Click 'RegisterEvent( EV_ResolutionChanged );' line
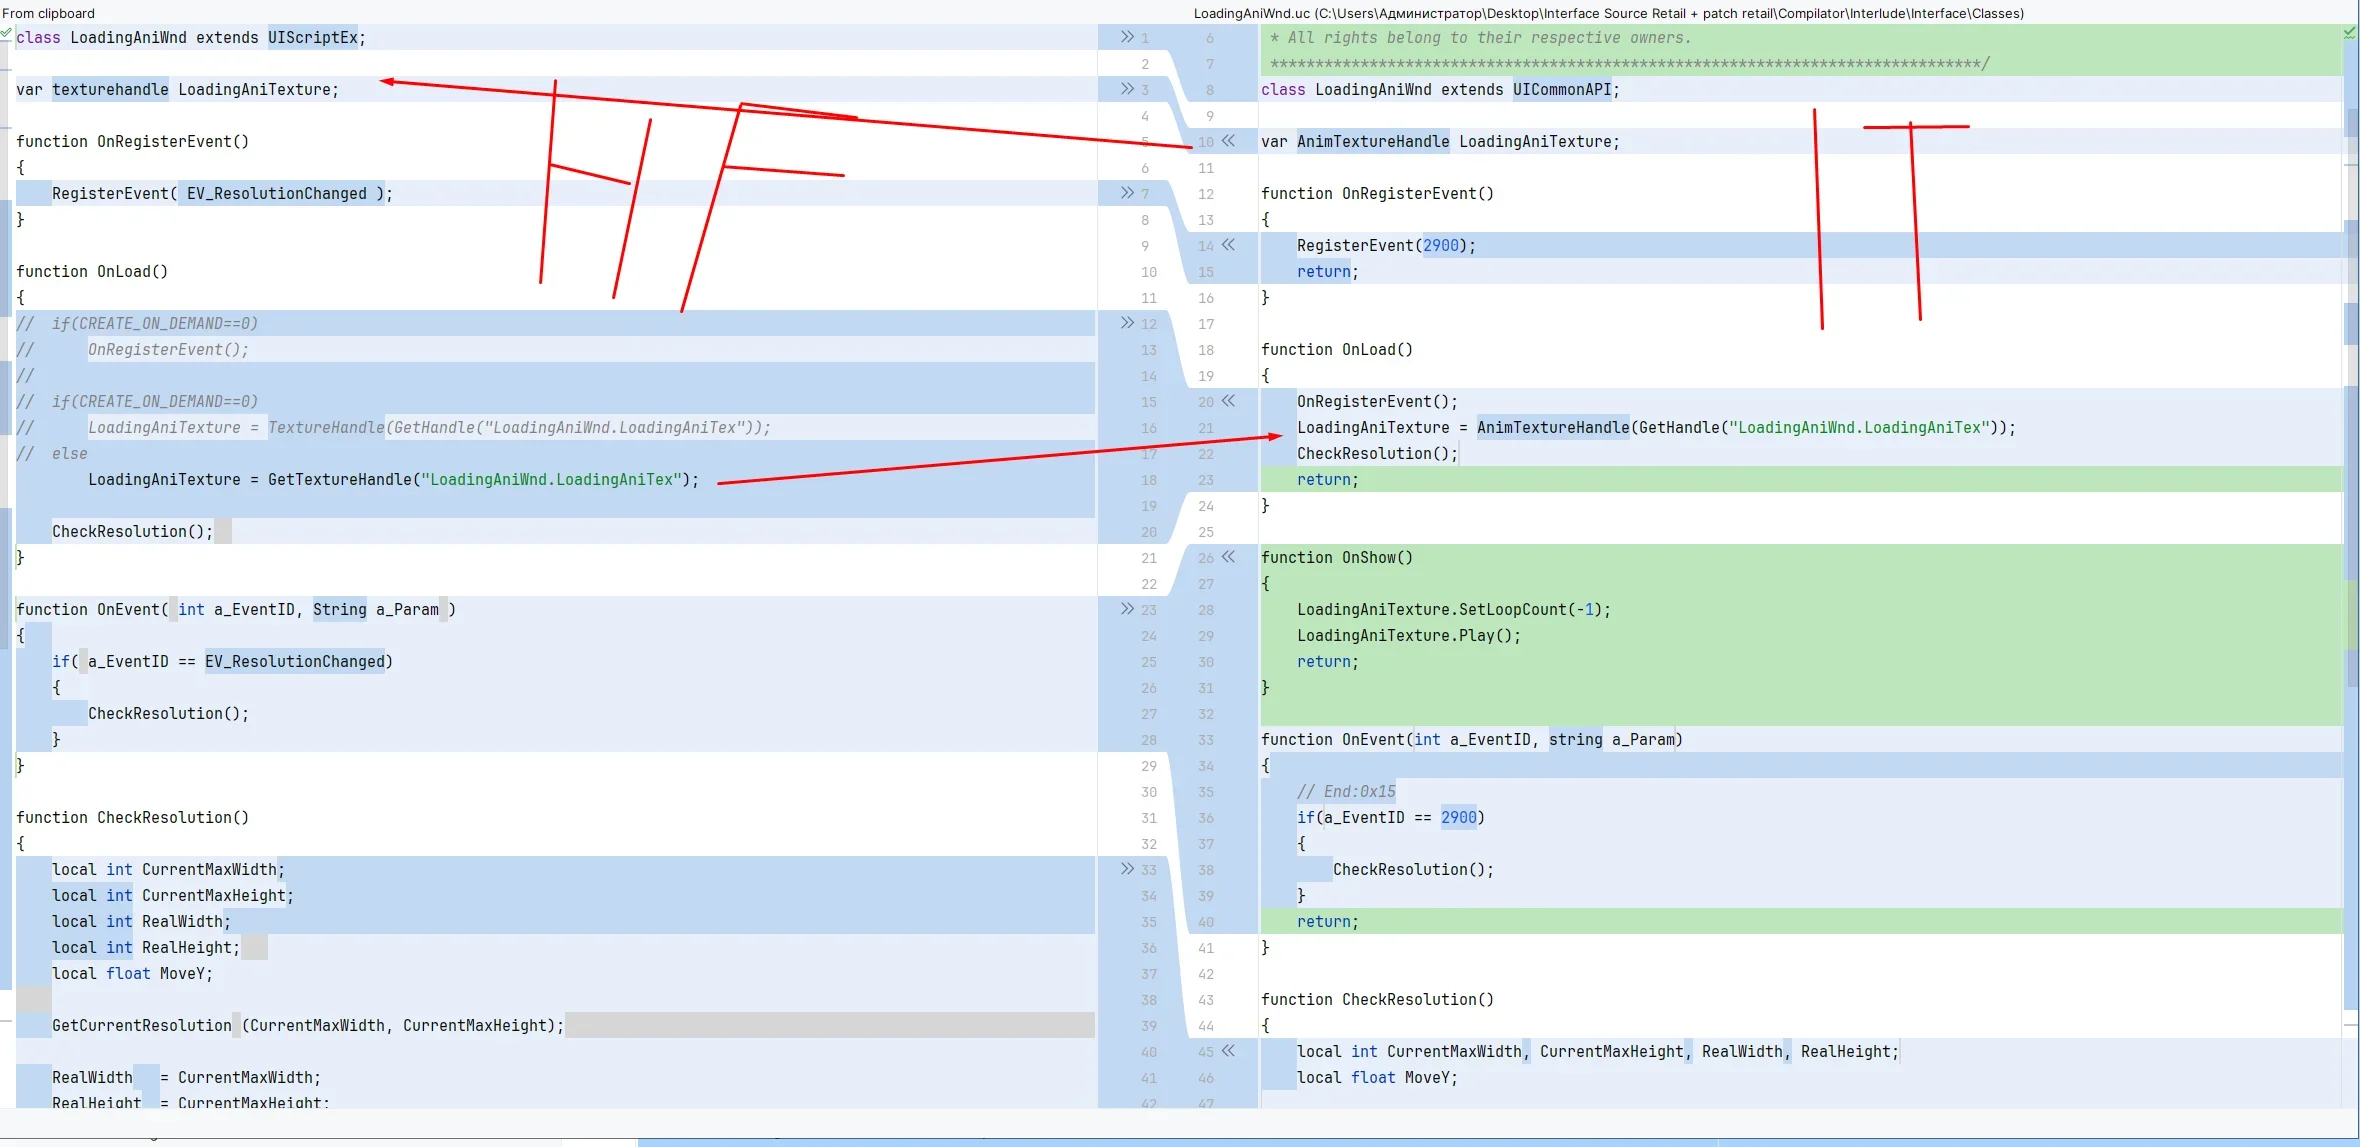Screen dimensions: 2360x1147 222,193
